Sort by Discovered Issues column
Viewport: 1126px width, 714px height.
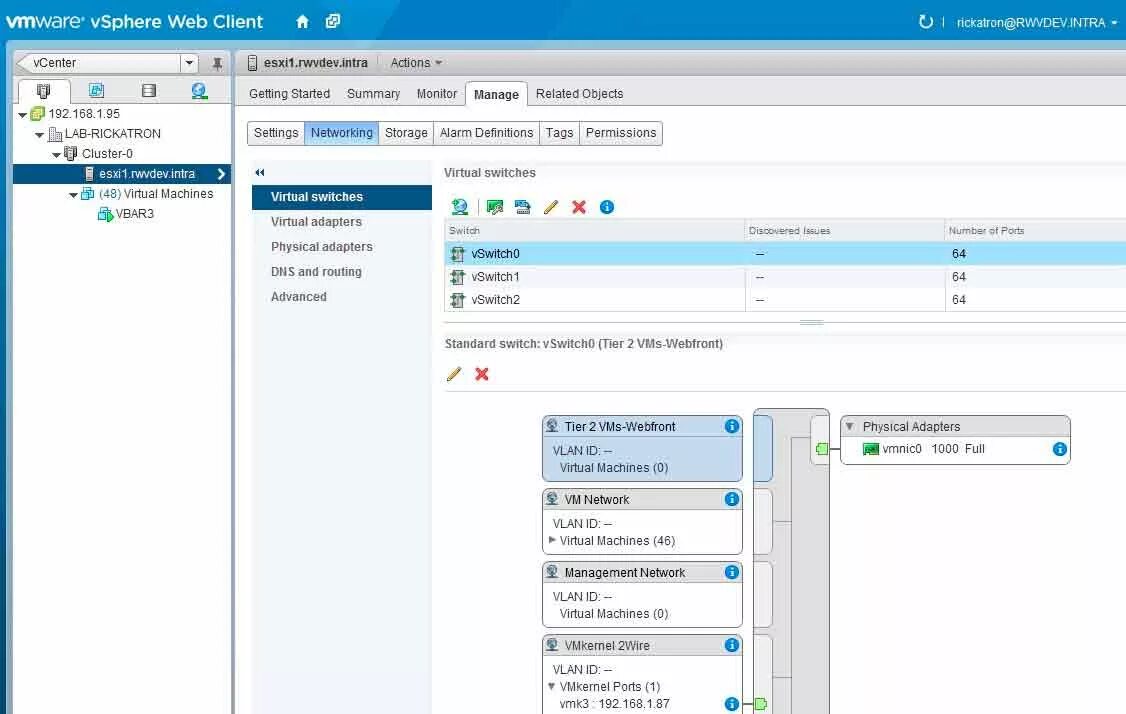(x=845, y=231)
